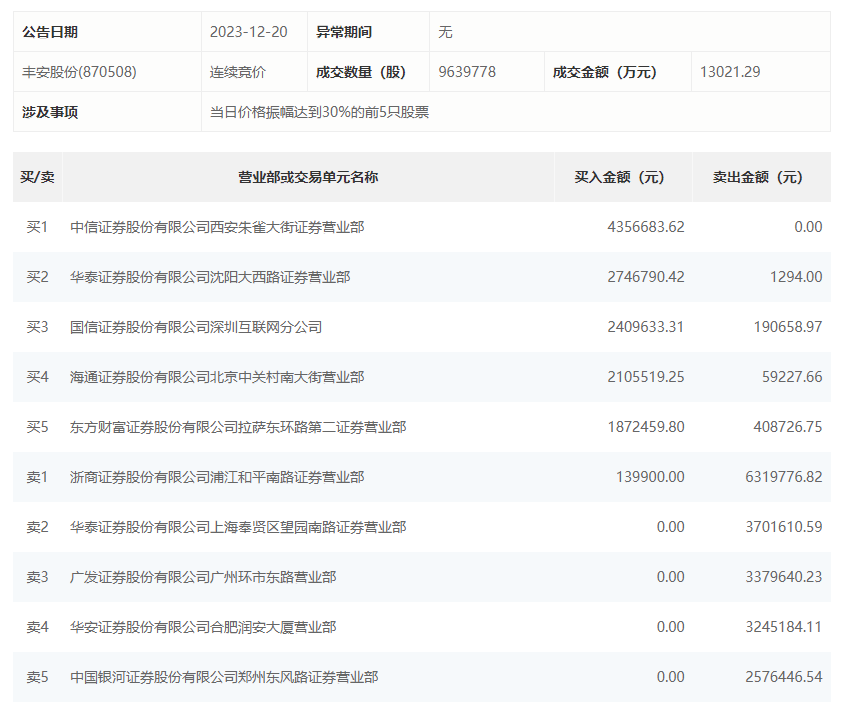Select the stock name 丰安股份(870508)
This screenshot has height=715, width=845.
[x=79, y=72]
